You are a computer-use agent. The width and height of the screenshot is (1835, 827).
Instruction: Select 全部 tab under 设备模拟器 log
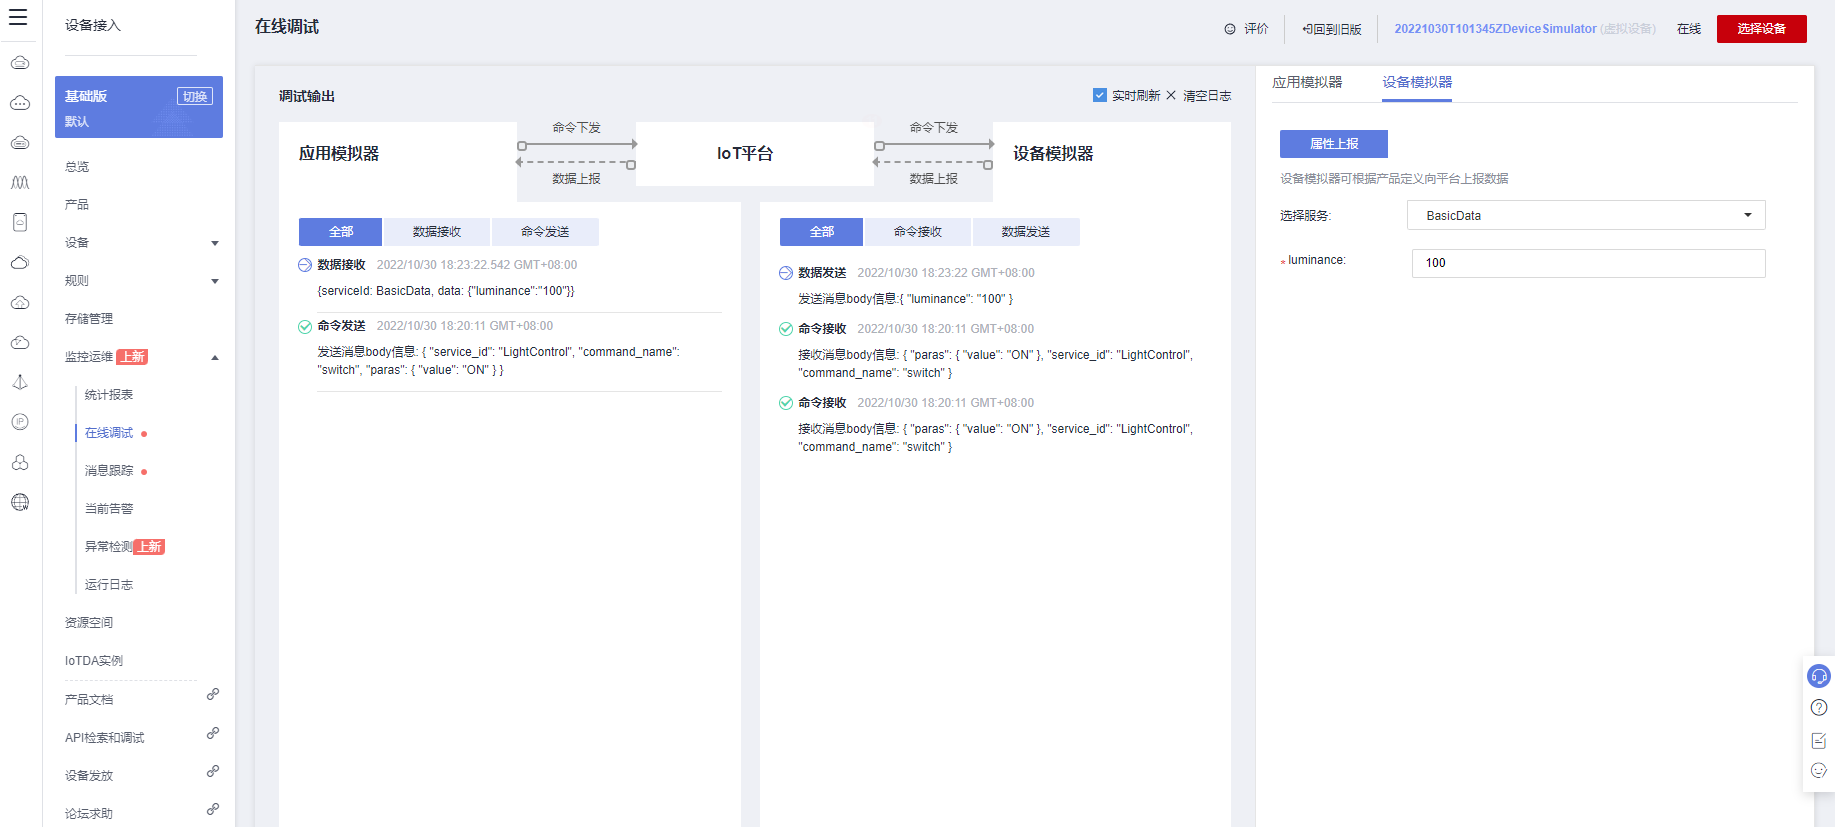(x=821, y=232)
